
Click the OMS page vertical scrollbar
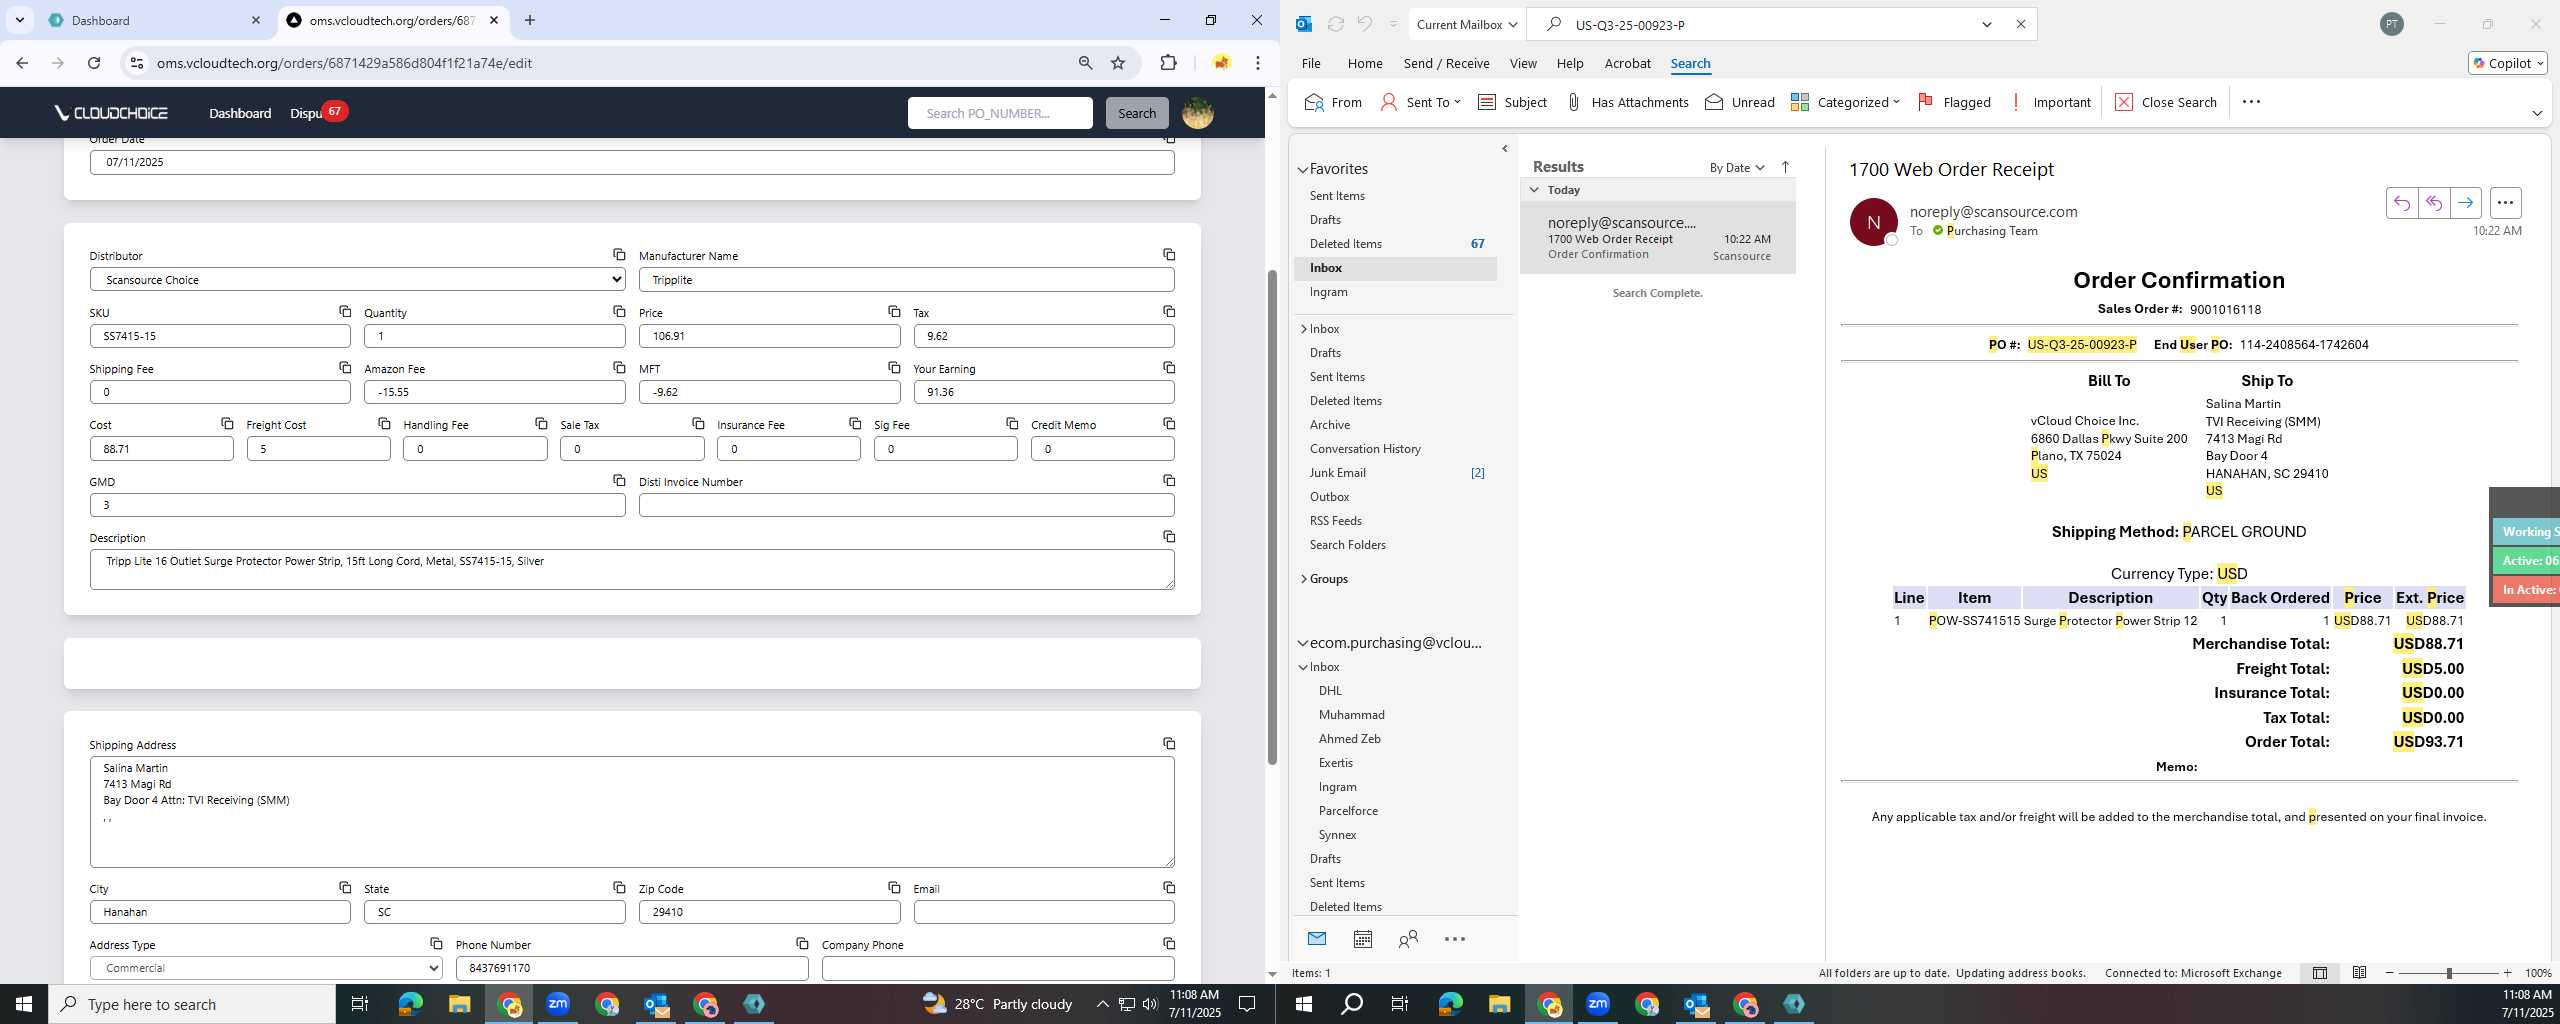coord(1272,517)
